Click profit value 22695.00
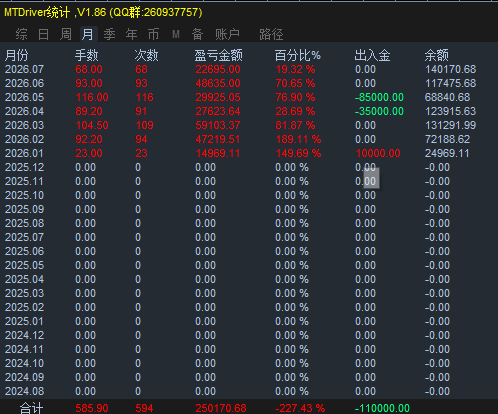498x414 pixels. coord(218,69)
